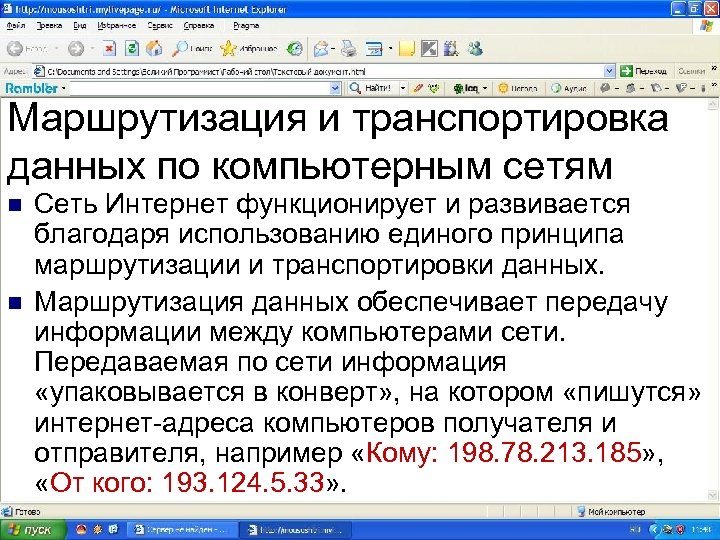Click the green bug icon on Rambler bar
This screenshot has width=720, height=540.
point(434,88)
